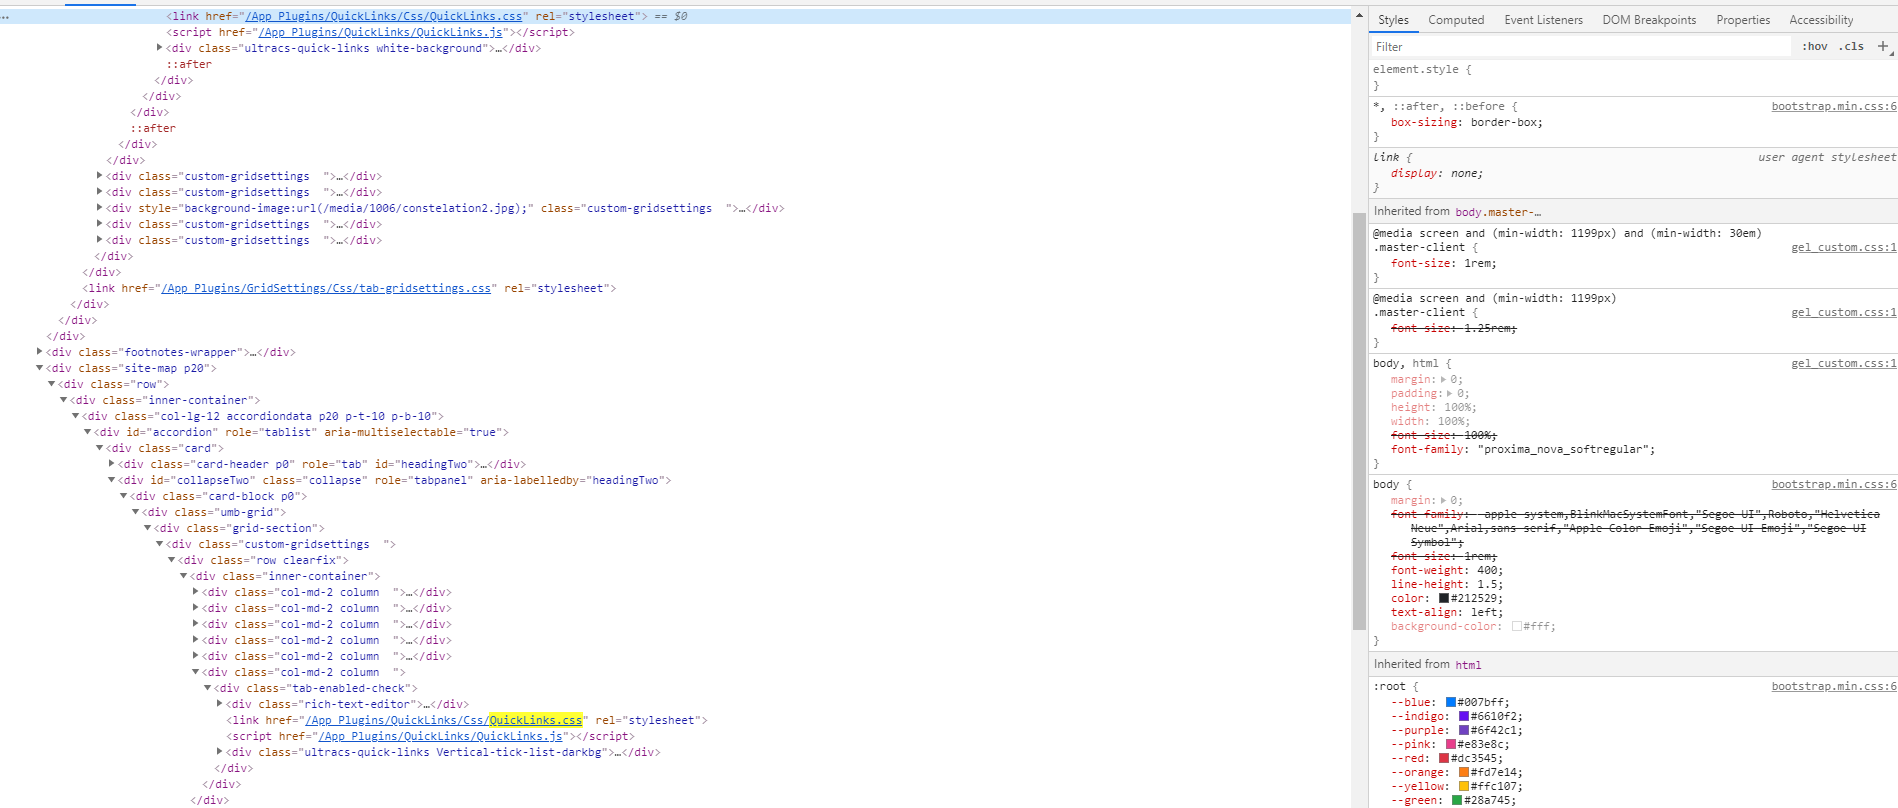
Task: Edit the "proxima_nova_softregular" font-family value
Action: pos(1563,450)
